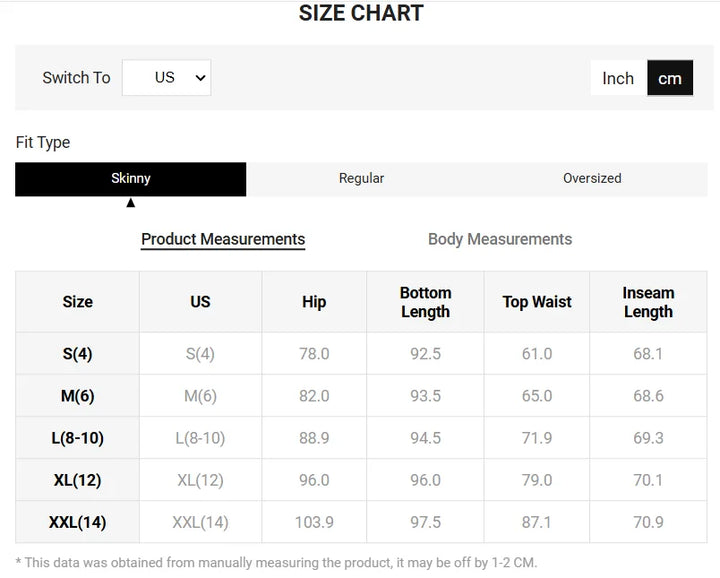Switch to the Oversized fit type

tap(592, 178)
